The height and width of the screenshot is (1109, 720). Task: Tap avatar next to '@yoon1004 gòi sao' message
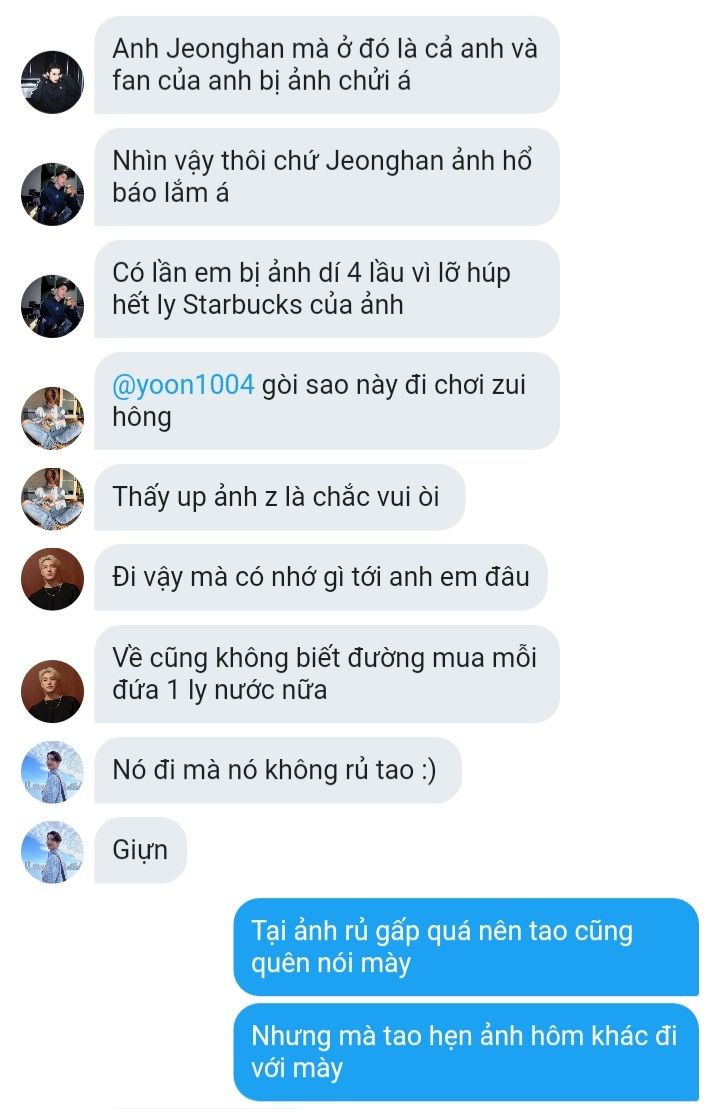[52, 418]
